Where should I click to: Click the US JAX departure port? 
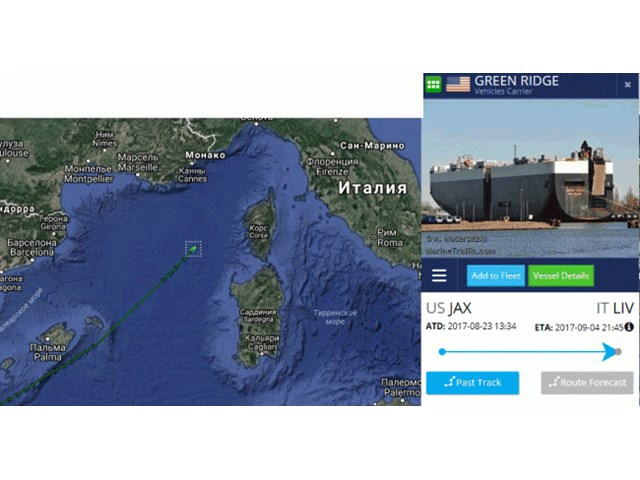(x=449, y=309)
